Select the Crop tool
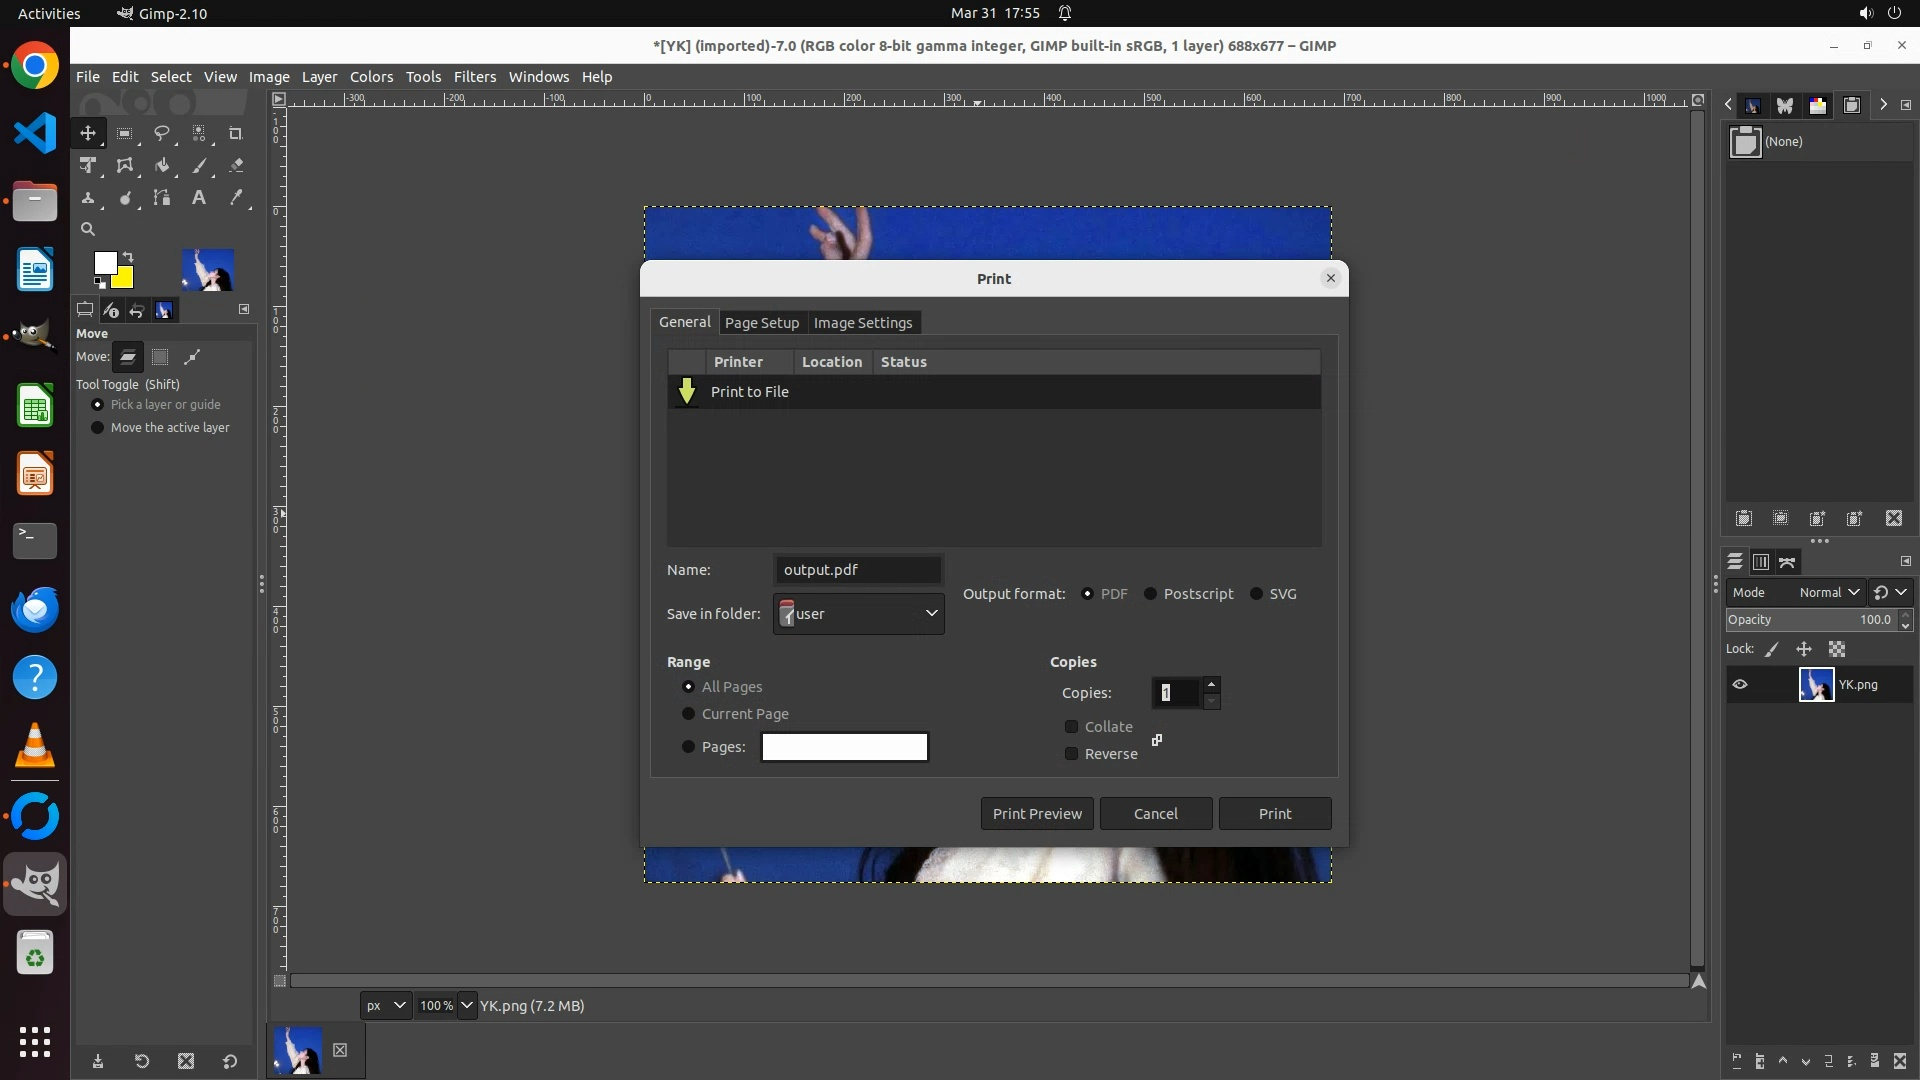Screen dimensions: 1920x1080 point(236,133)
